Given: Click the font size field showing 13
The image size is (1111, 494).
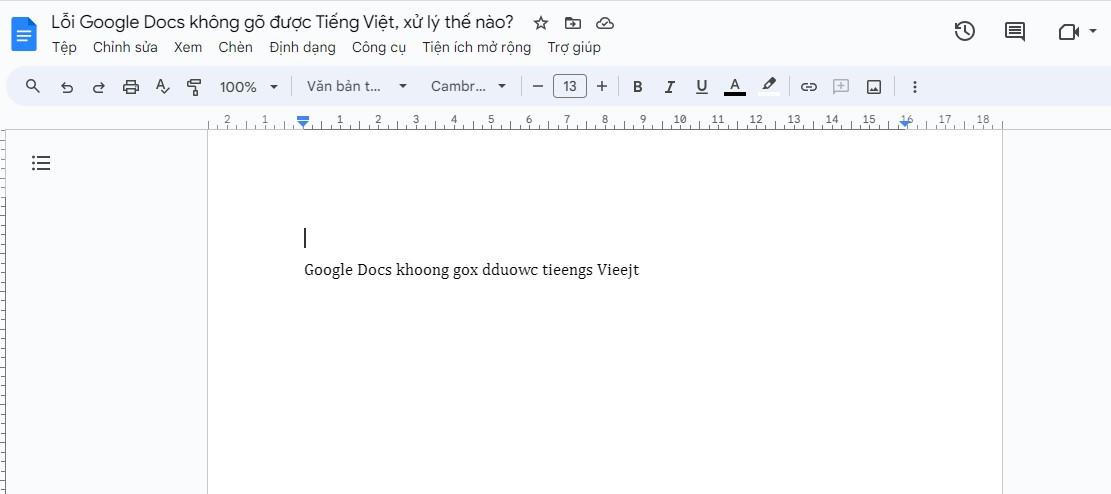Looking at the screenshot, I should coord(570,86).
